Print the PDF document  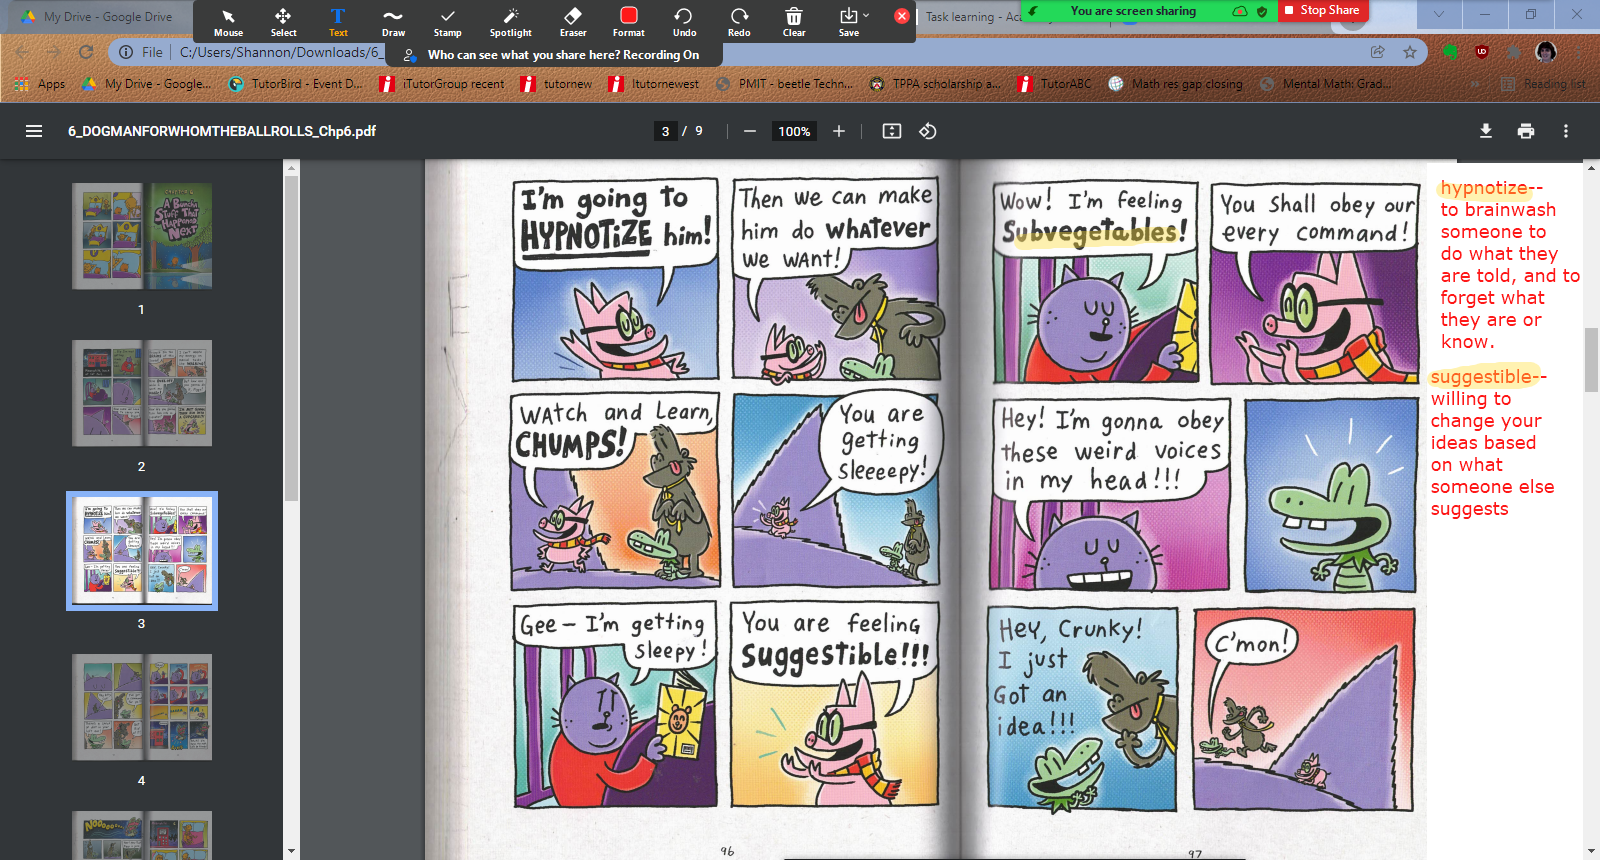tap(1526, 131)
